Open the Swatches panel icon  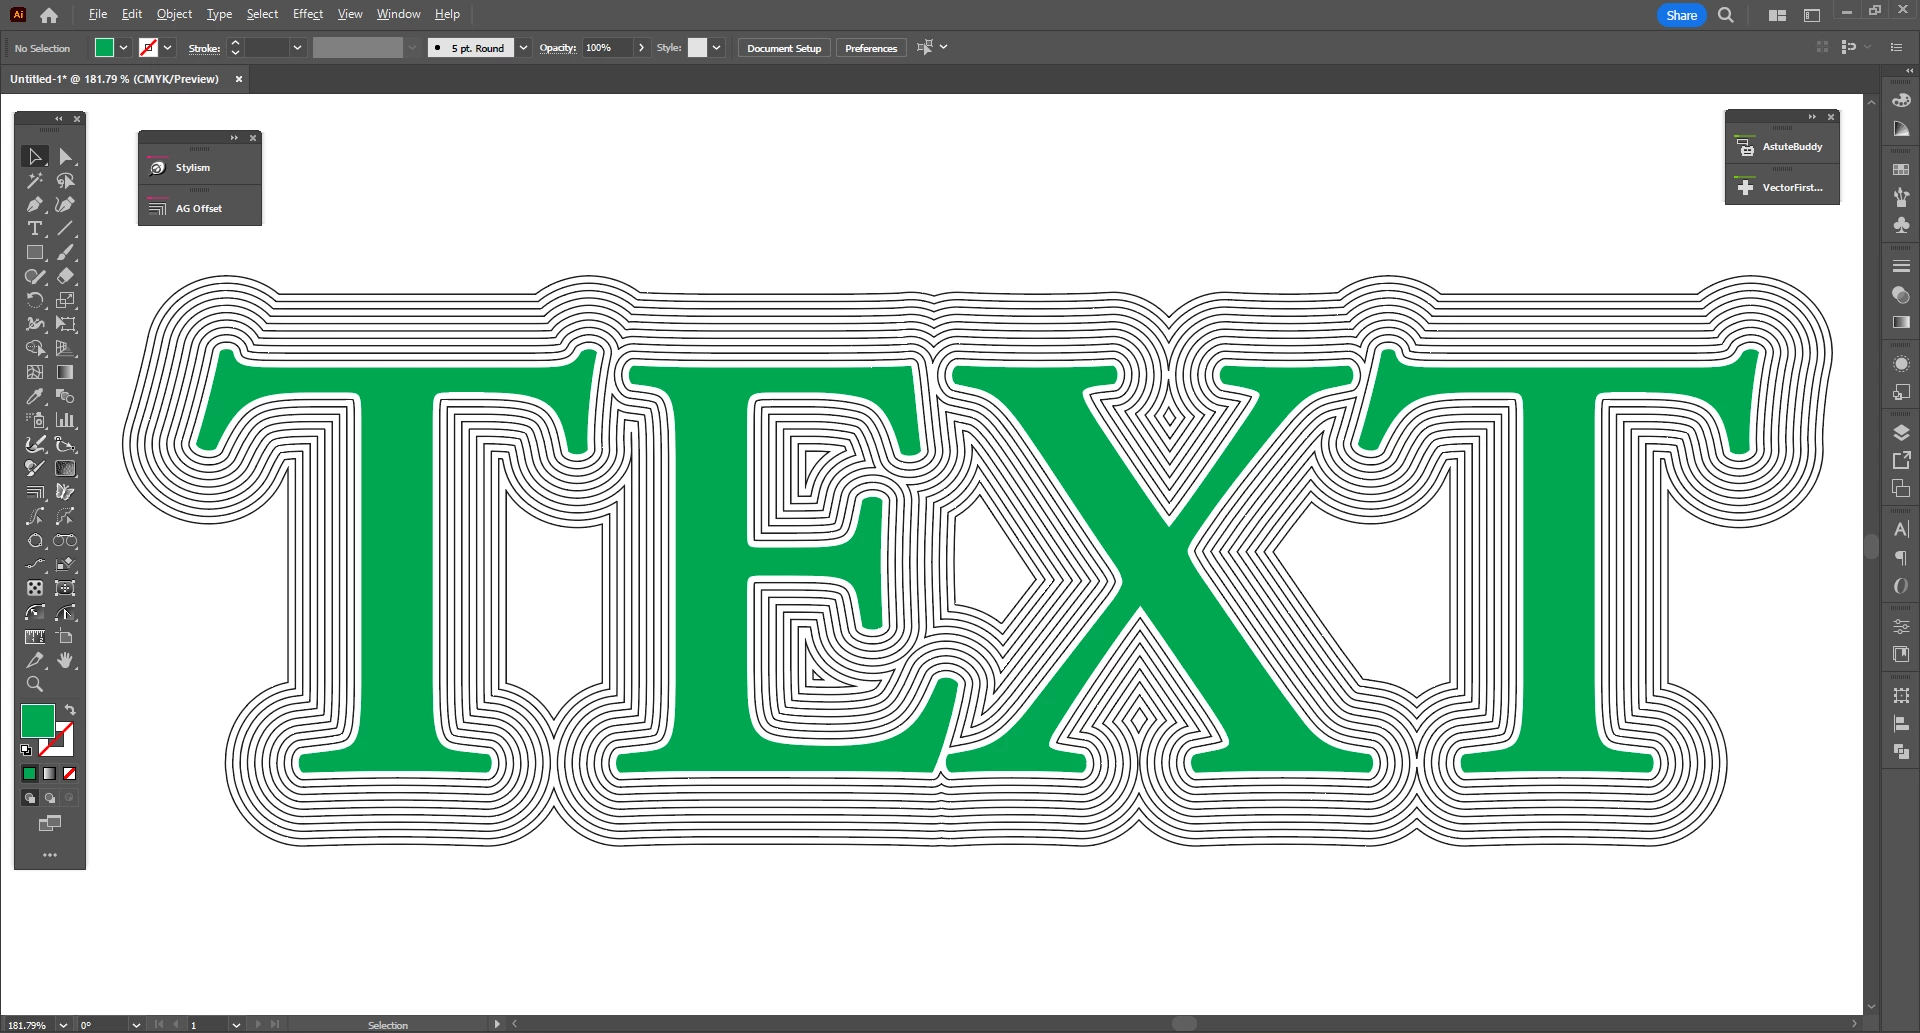coord(1901,170)
